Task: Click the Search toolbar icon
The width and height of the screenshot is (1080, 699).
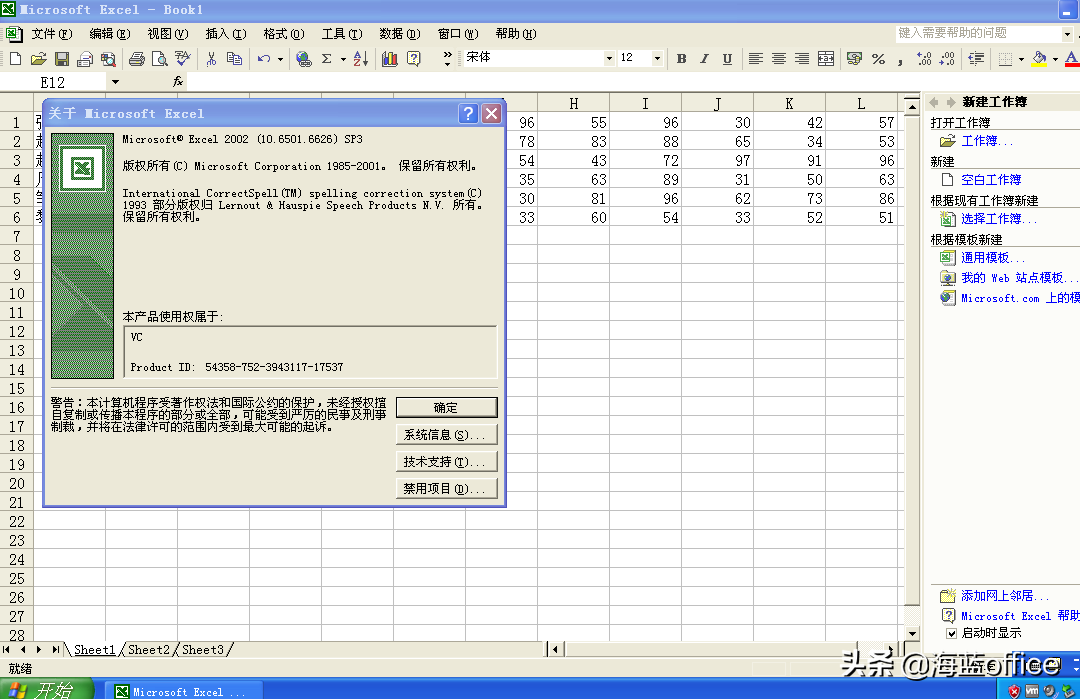Action: pos(108,59)
